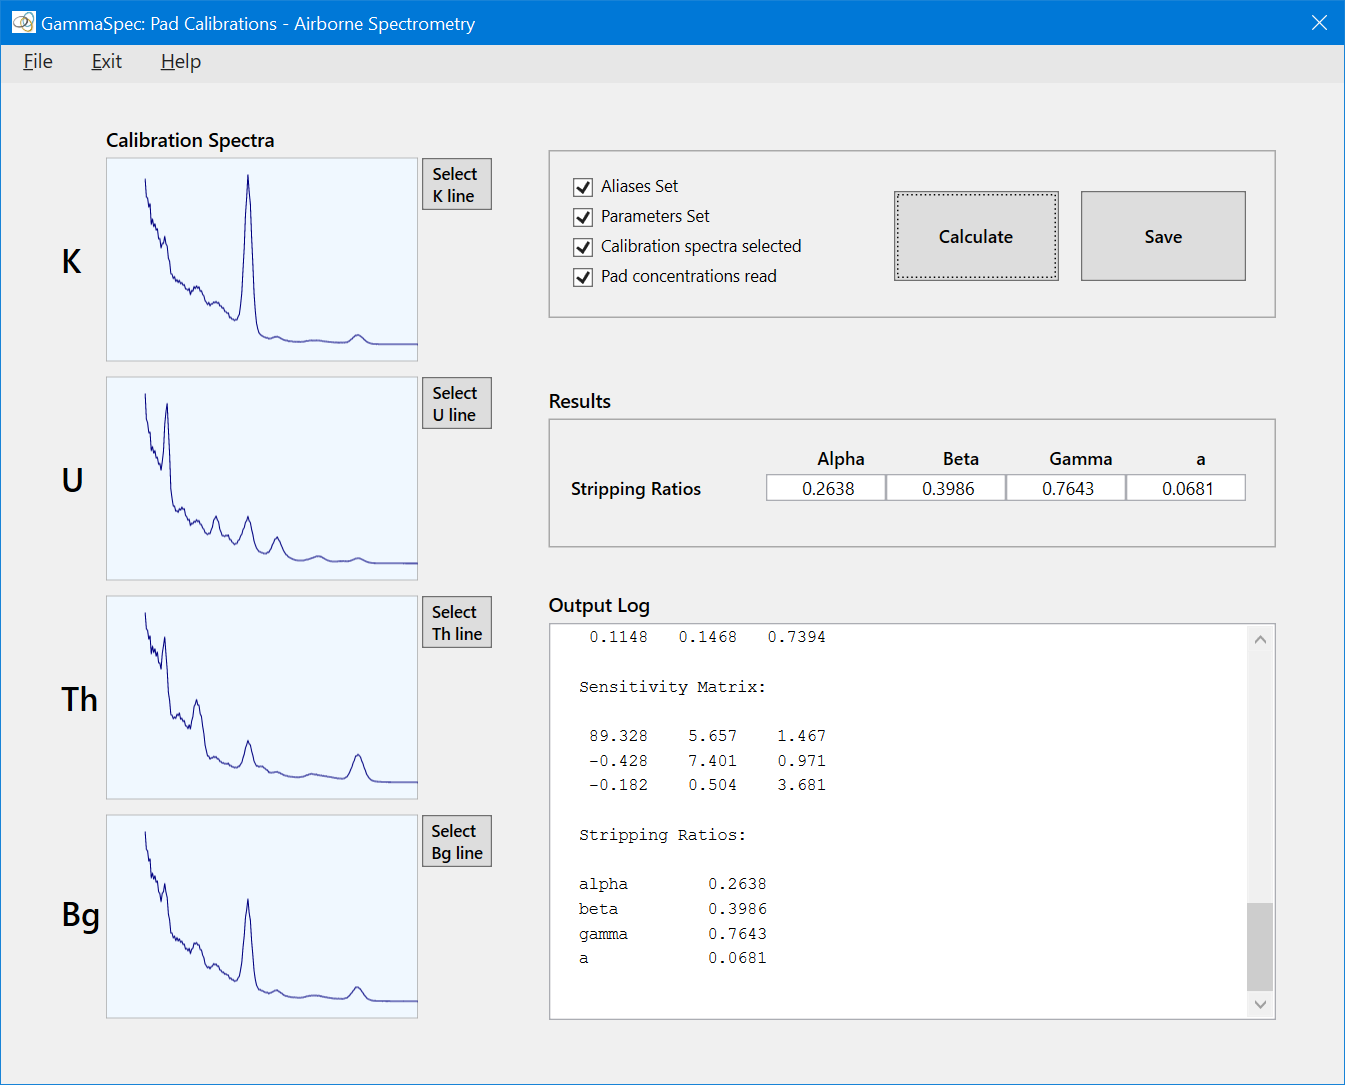1345x1085 pixels.
Task: Click the Exit menu item
Action: click(106, 62)
